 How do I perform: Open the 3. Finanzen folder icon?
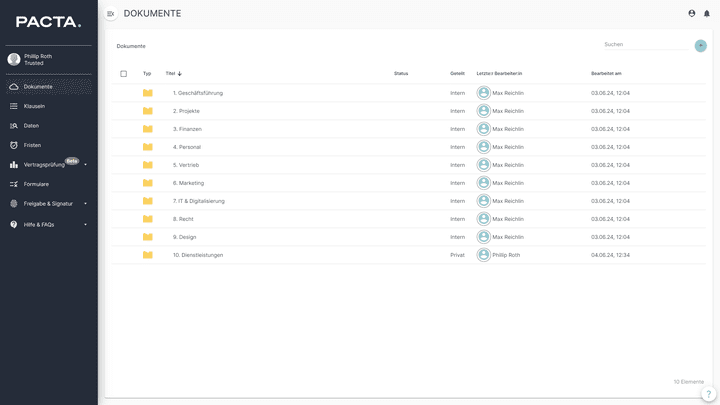coord(148,129)
